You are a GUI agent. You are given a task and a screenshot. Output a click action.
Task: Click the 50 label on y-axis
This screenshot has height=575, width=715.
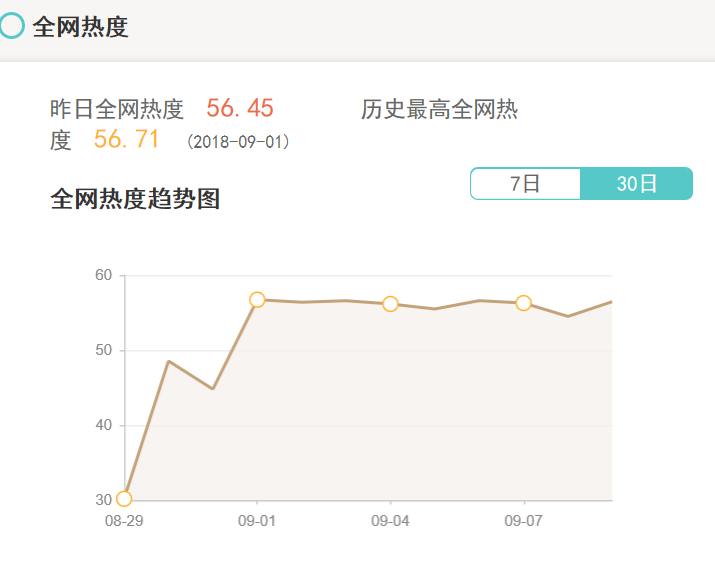coord(104,350)
